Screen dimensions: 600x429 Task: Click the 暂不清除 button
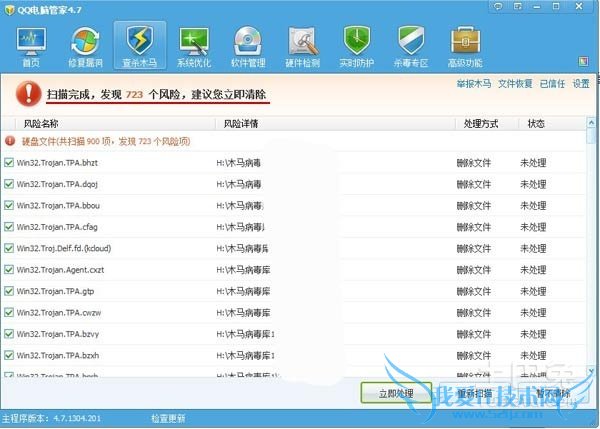click(x=553, y=393)
